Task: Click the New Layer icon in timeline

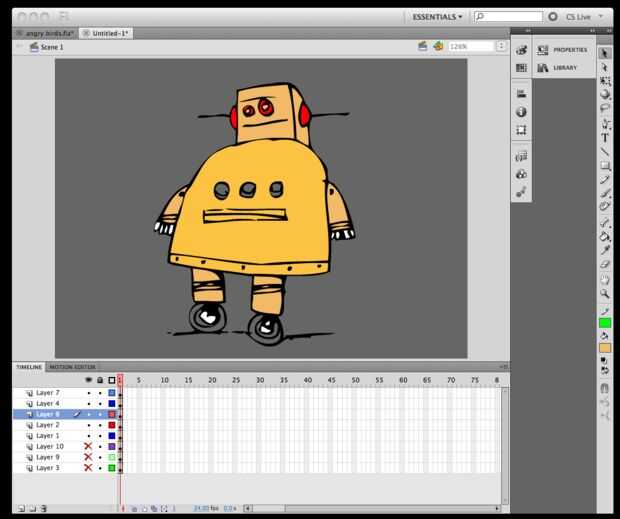Action: (x=22, y=509)
